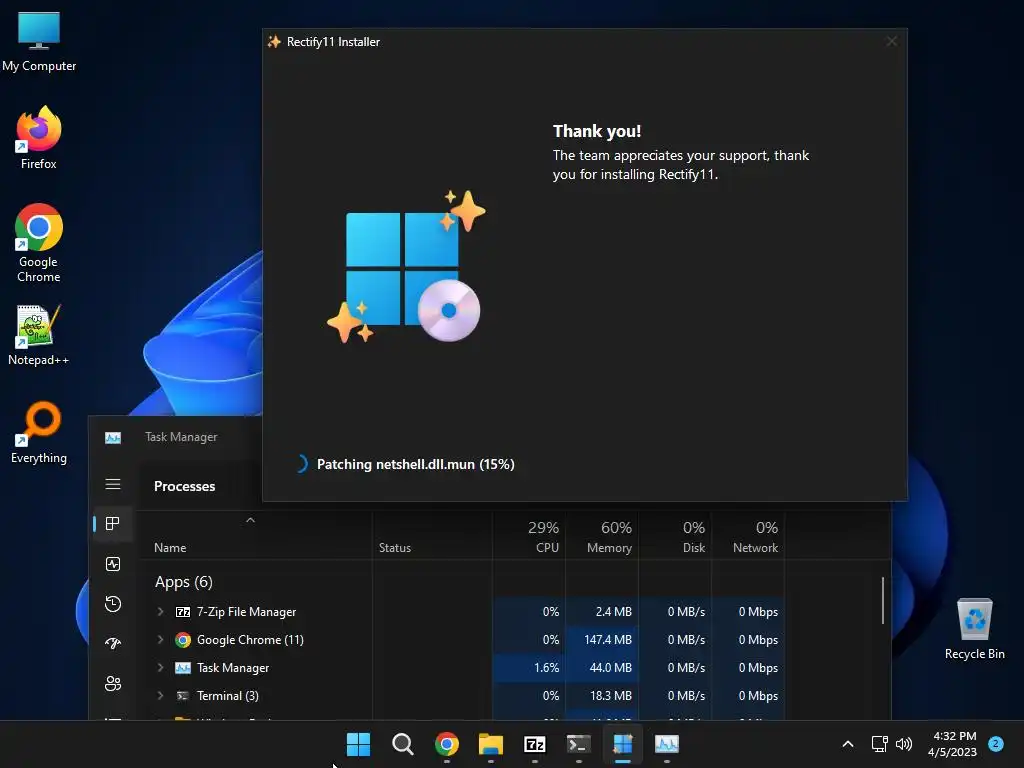Open Search from the taskbar
This screenshot has height=768, width=1024.
pyautogui.click(x=402, y=744)
